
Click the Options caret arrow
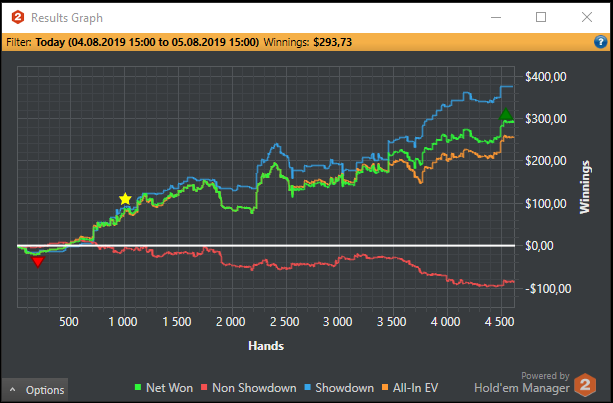point(13,390)
